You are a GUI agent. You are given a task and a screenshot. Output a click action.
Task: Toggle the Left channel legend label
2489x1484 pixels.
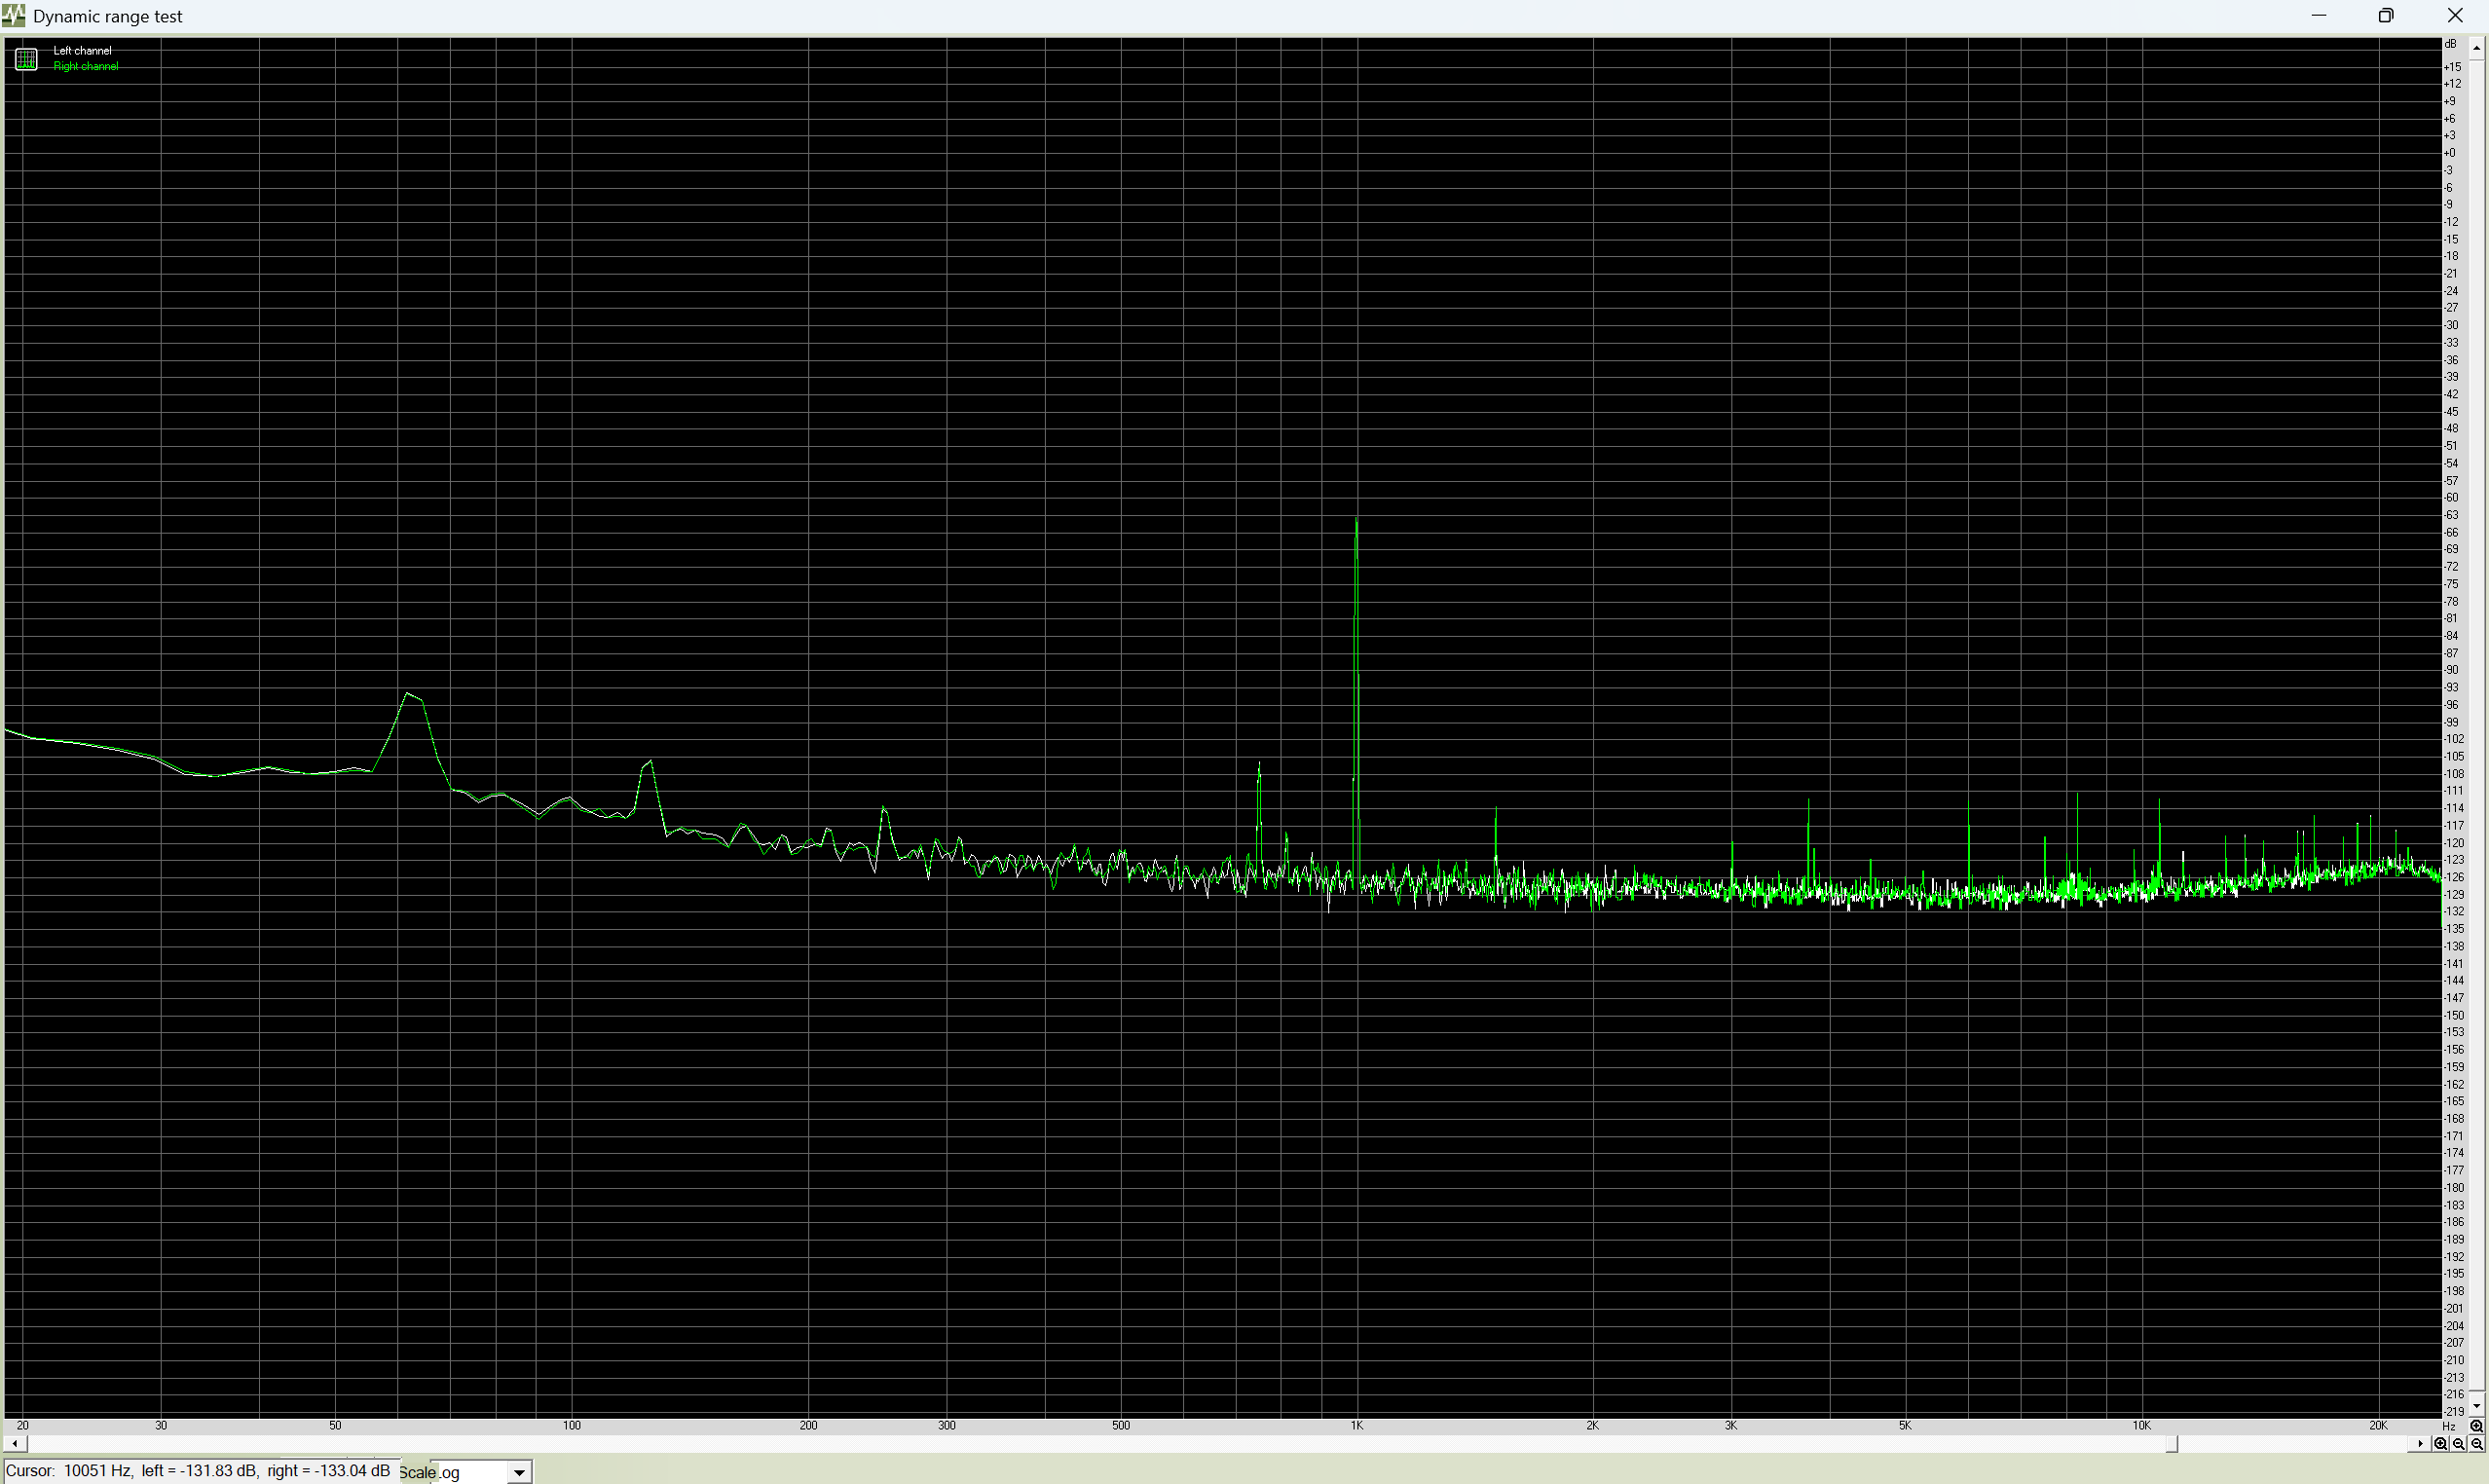[82, 50]
